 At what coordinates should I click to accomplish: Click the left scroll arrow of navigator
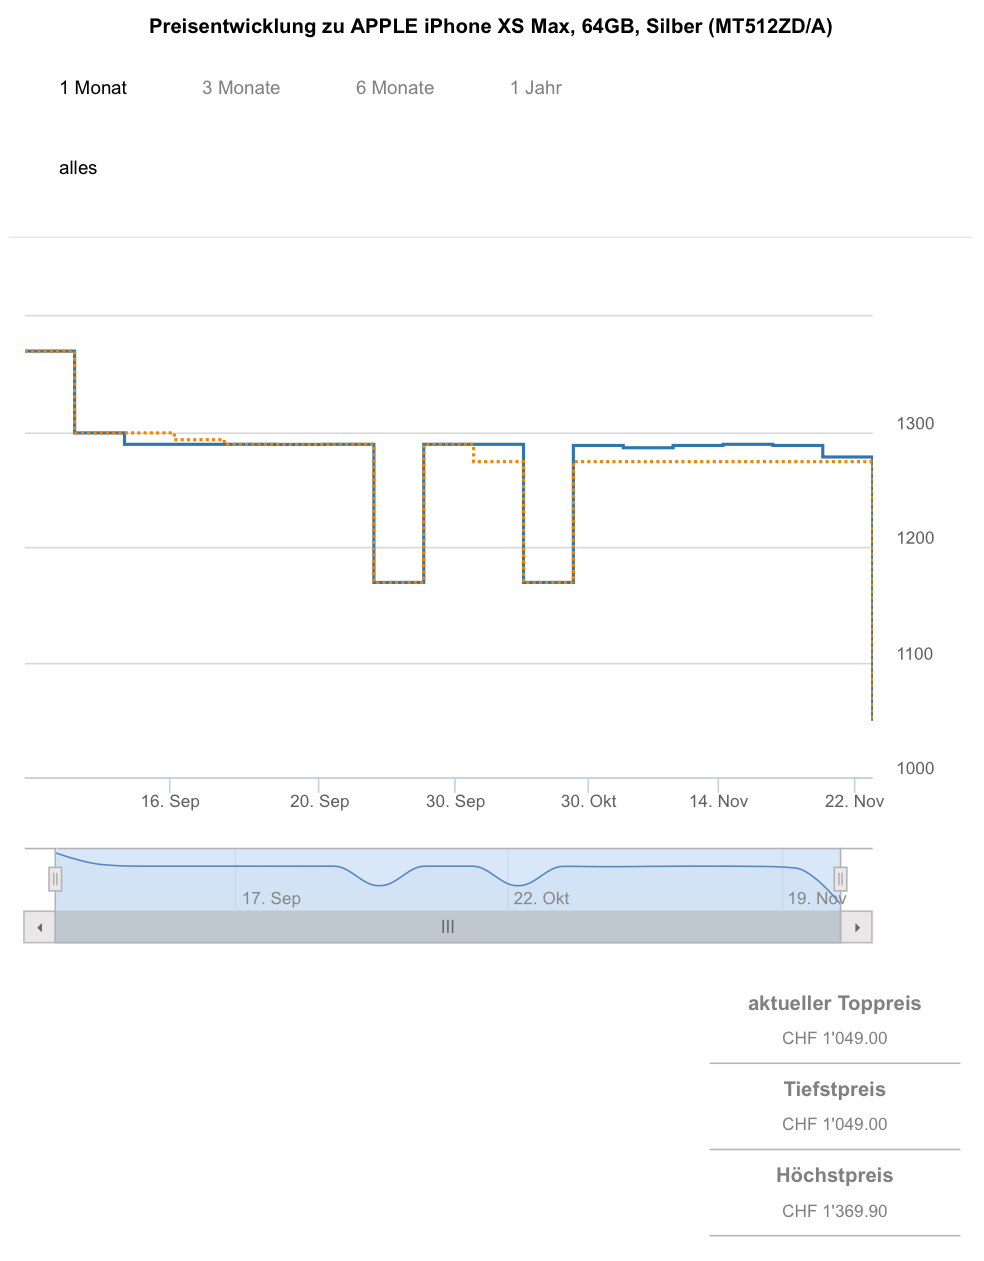click(39, 927)
